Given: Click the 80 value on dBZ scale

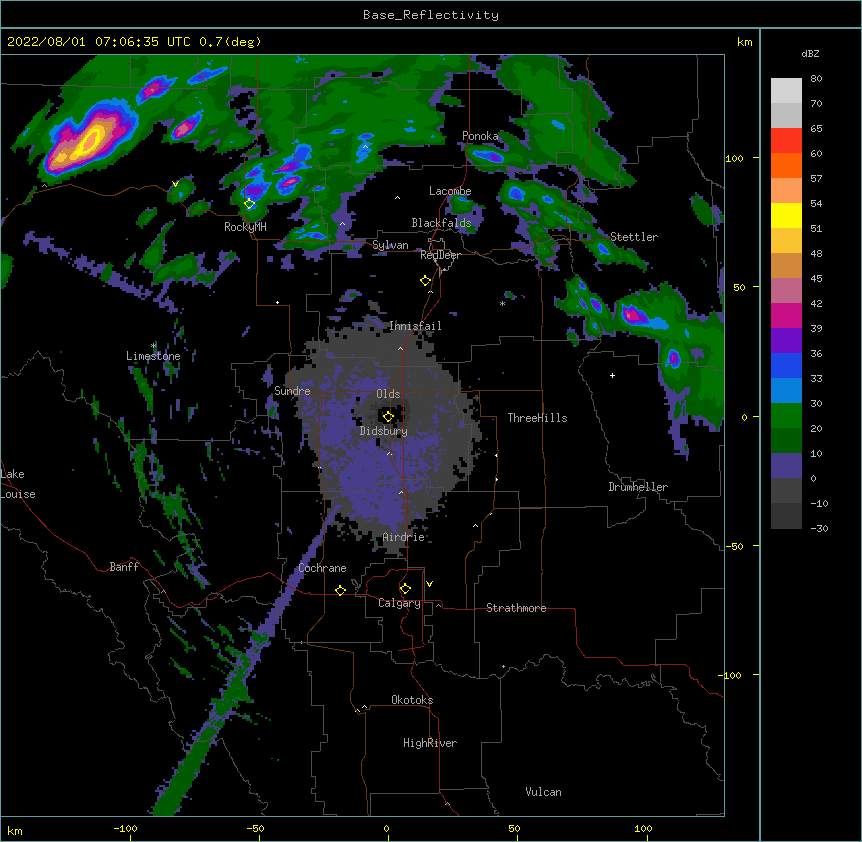Looking at the screenshot, I should pos(816,79).
